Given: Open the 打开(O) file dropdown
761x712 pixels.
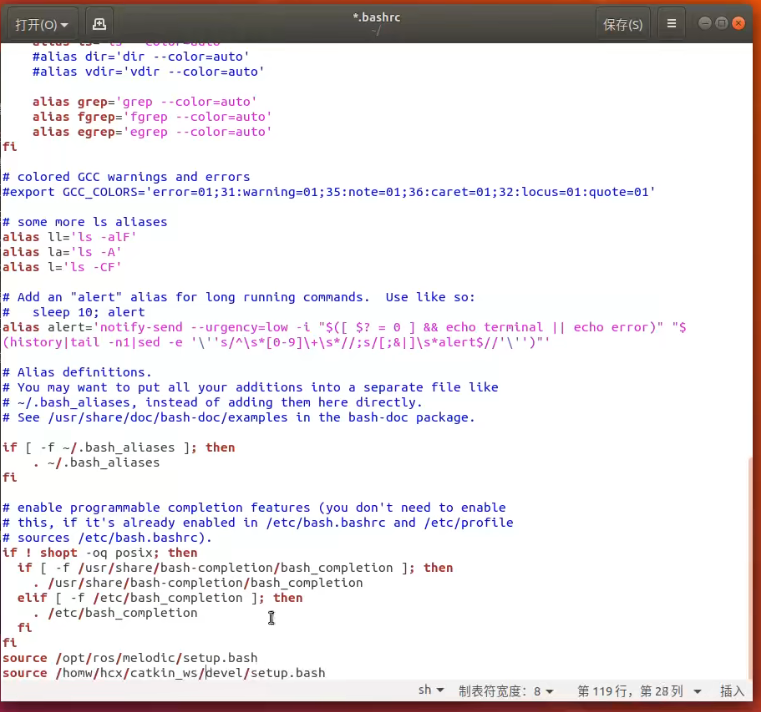Looking at the screenshot, I should (41, 24).
